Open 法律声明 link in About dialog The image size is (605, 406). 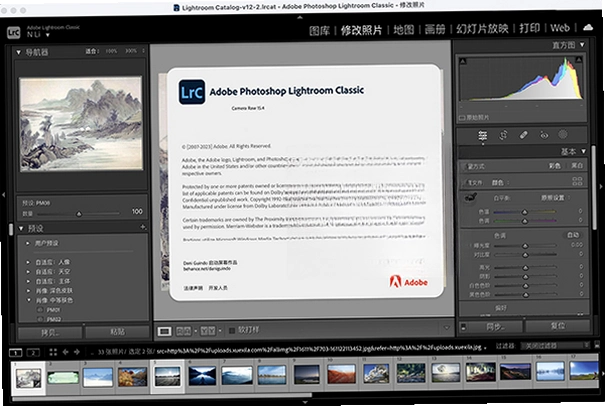coord(193,288)
